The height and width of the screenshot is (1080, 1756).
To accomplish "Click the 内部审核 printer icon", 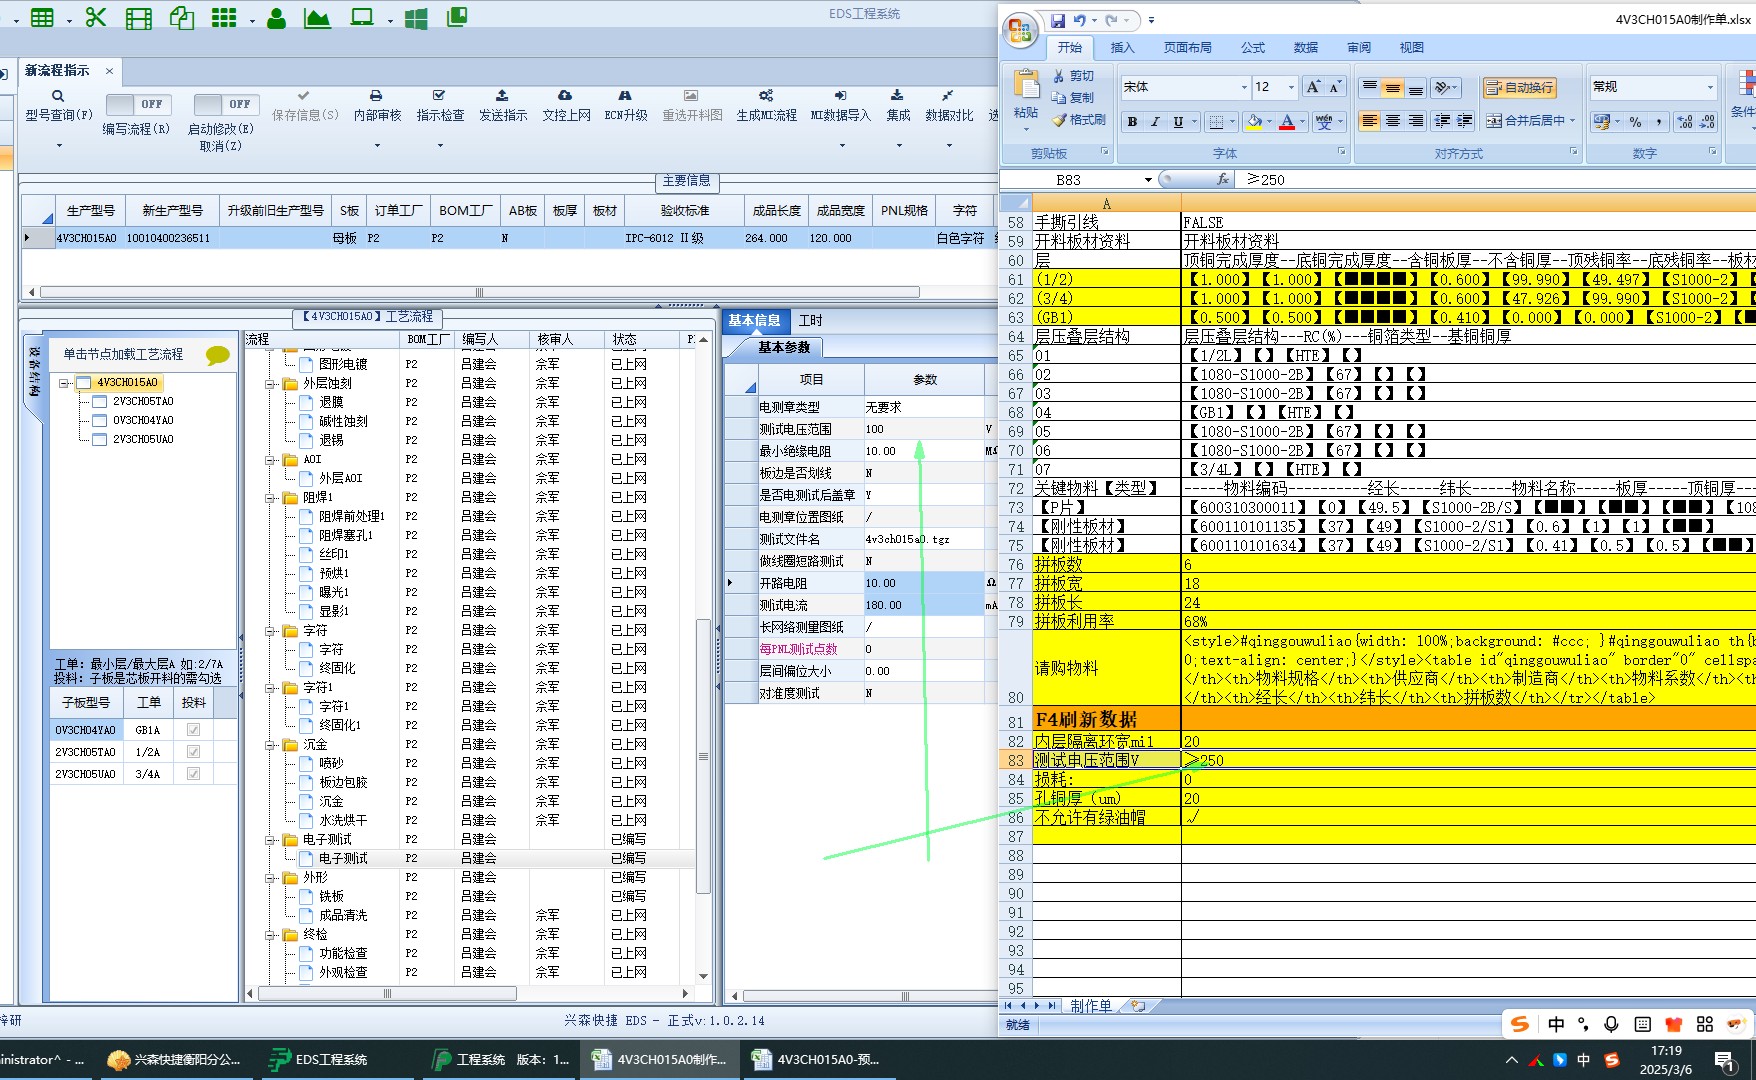I will [376, 95].
